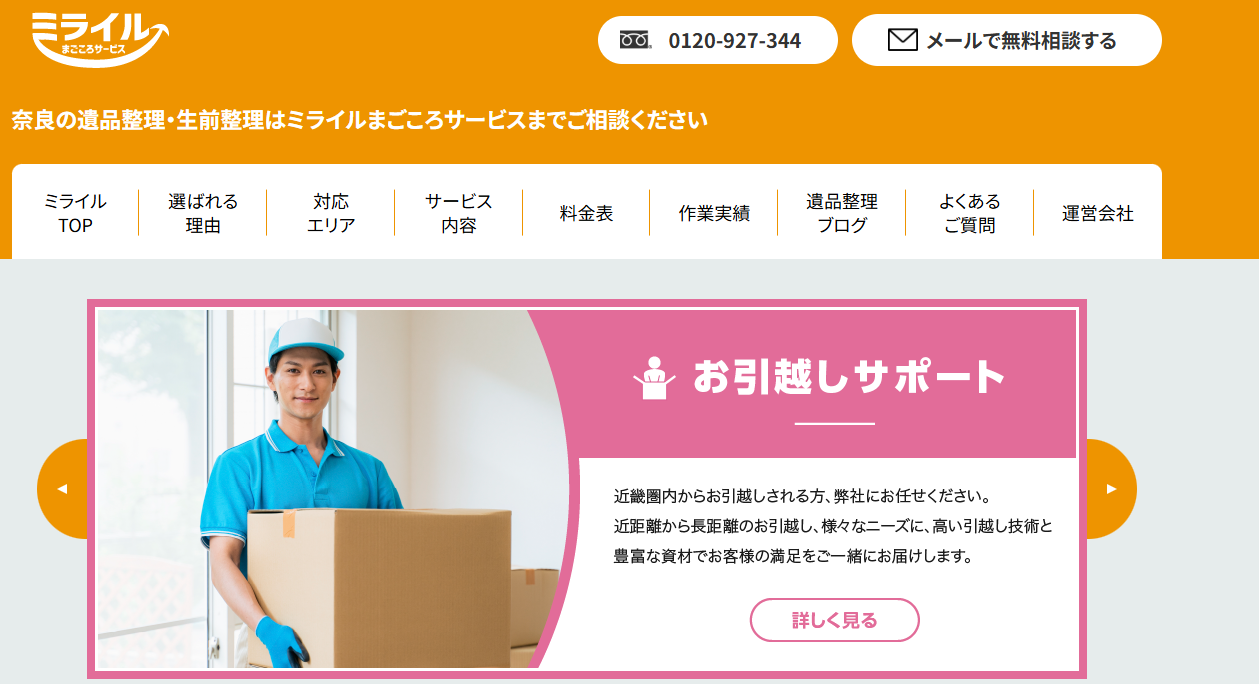The image size is (1259, 684).
Task: Click the ミライル logo at top left
Action: (x=100, y=37)
